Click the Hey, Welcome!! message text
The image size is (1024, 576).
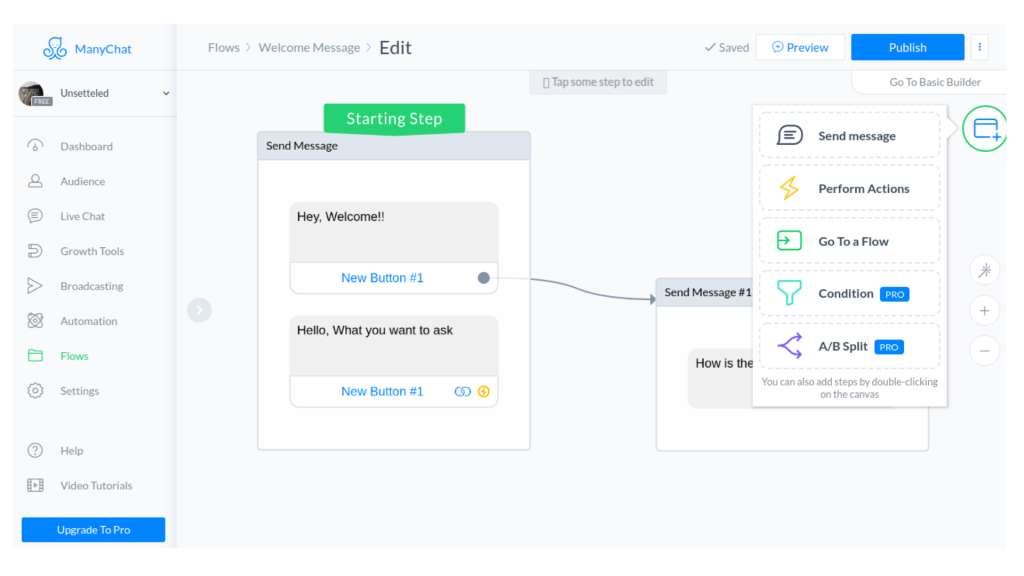(x=340, y=217)
